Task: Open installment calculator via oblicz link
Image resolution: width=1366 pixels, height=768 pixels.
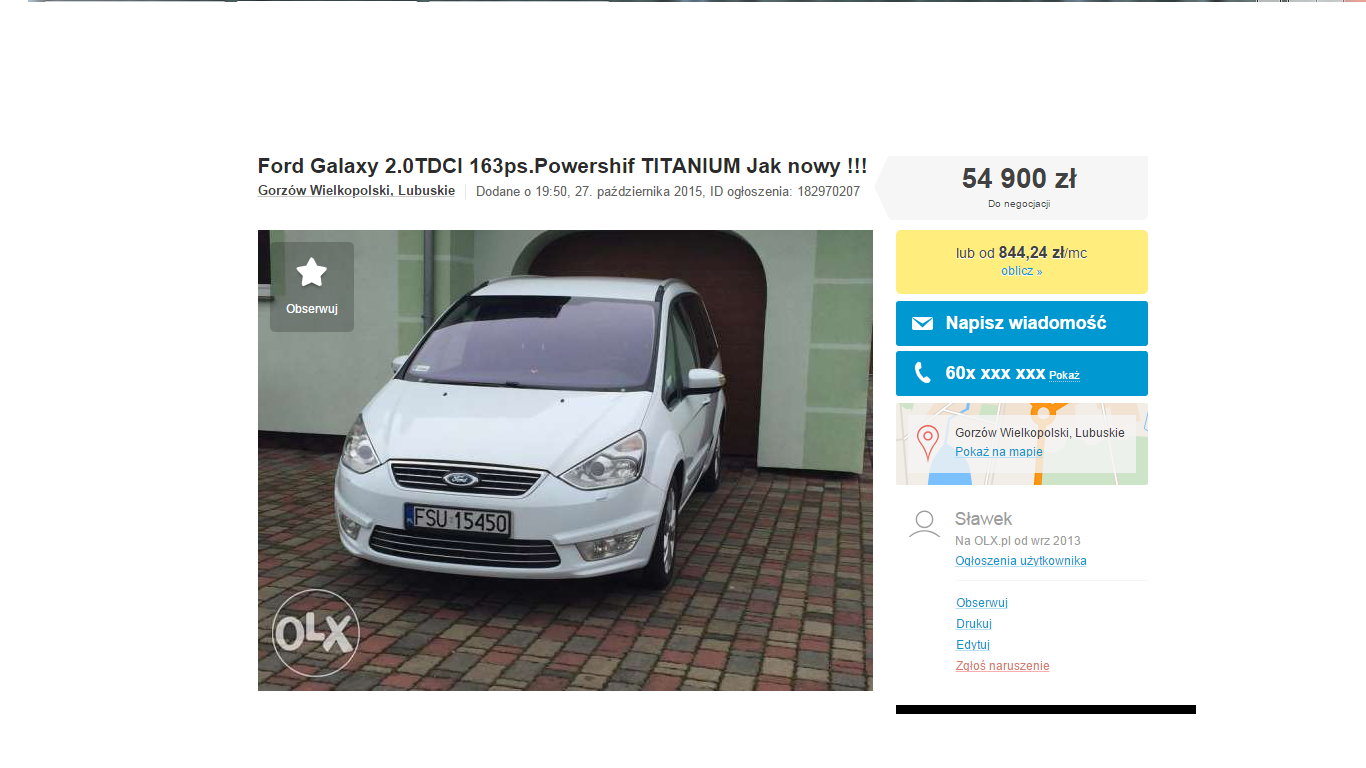Action: (x=1021, y=271)
